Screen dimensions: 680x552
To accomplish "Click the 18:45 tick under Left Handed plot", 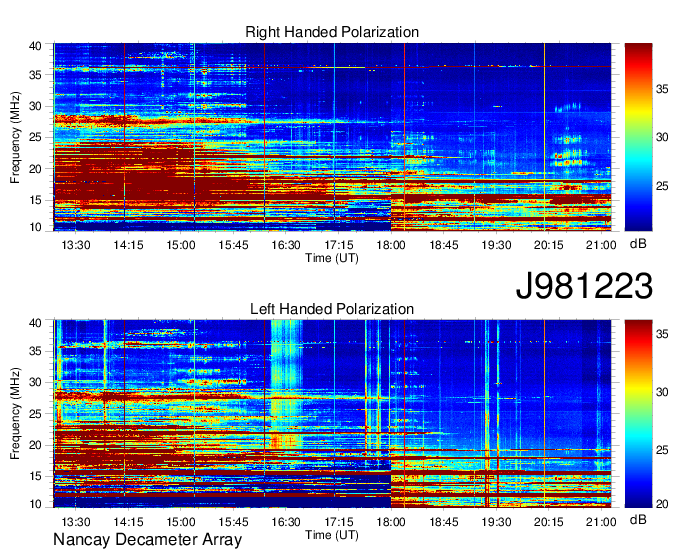I will pyautogui.click(x=444, y=522).
